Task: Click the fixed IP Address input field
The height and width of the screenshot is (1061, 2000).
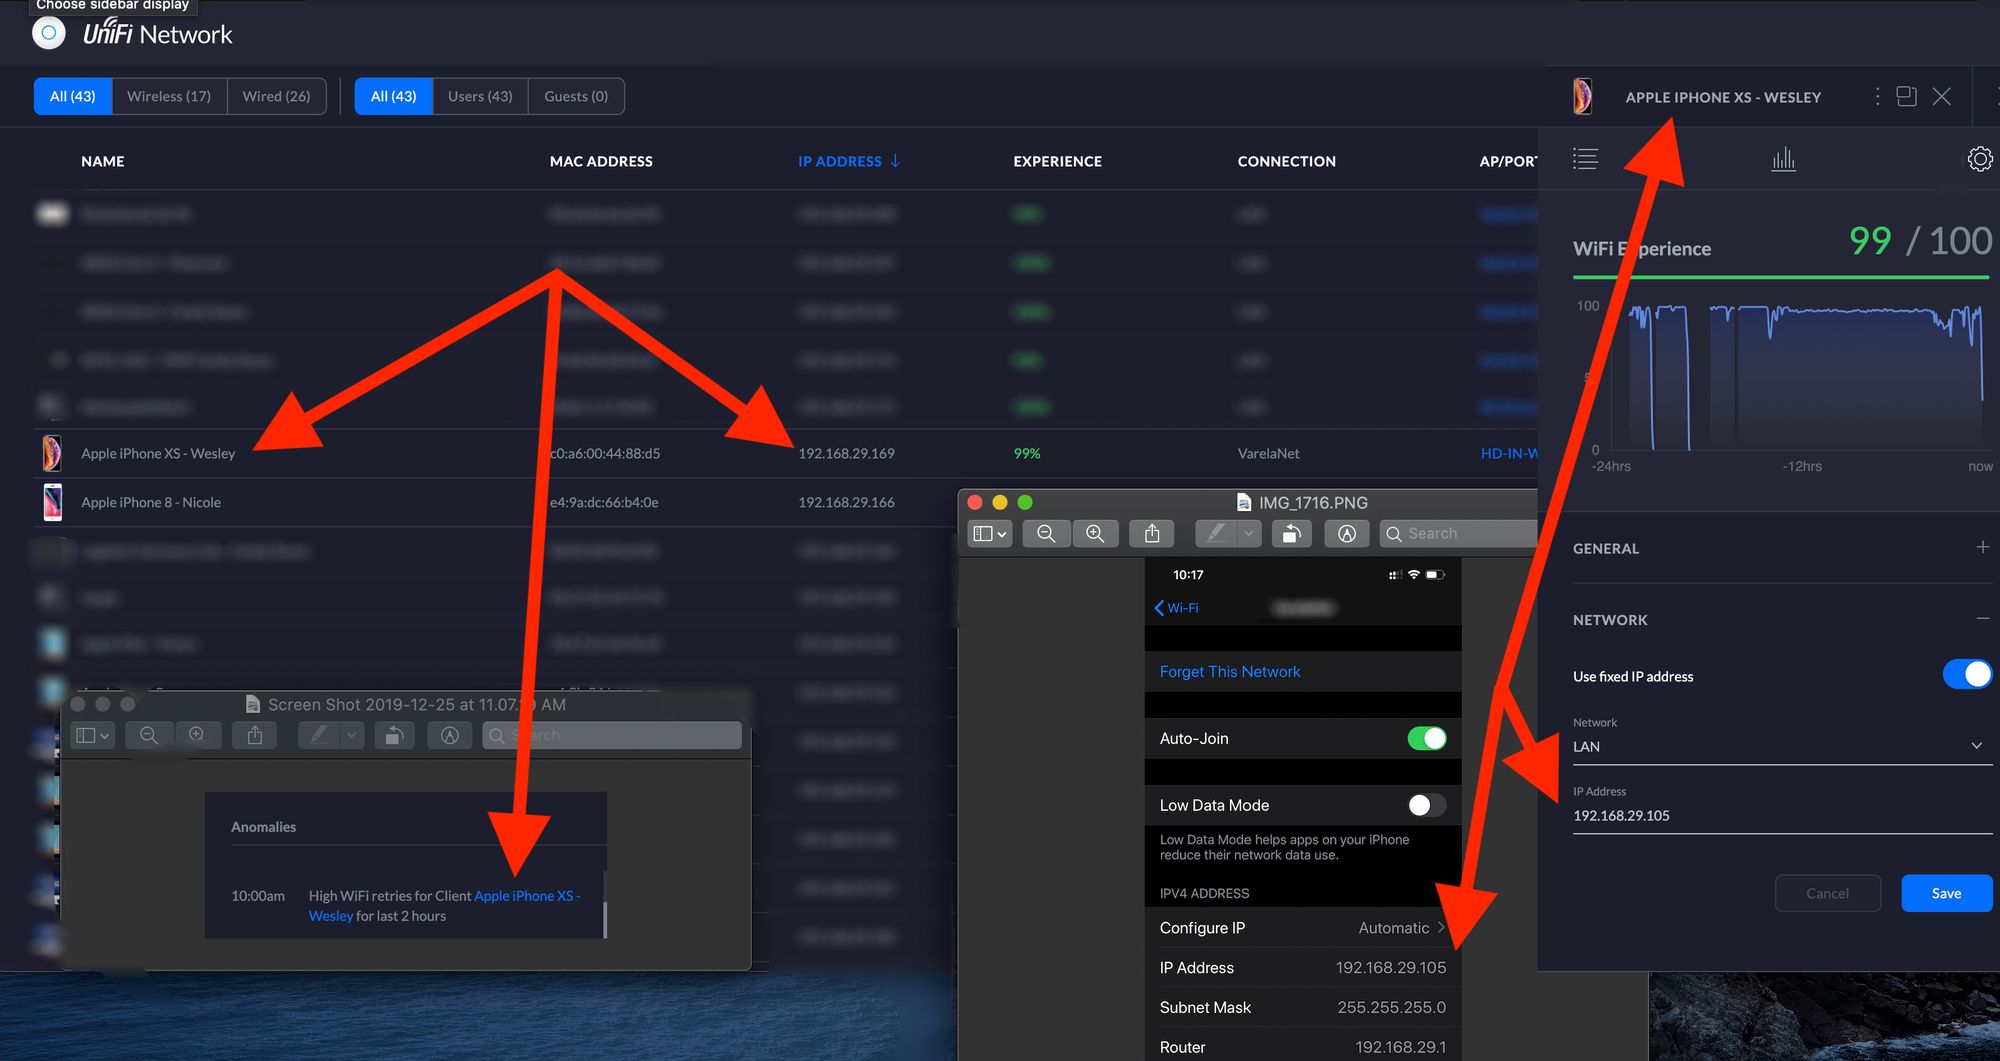Action: click(1781, 815)
